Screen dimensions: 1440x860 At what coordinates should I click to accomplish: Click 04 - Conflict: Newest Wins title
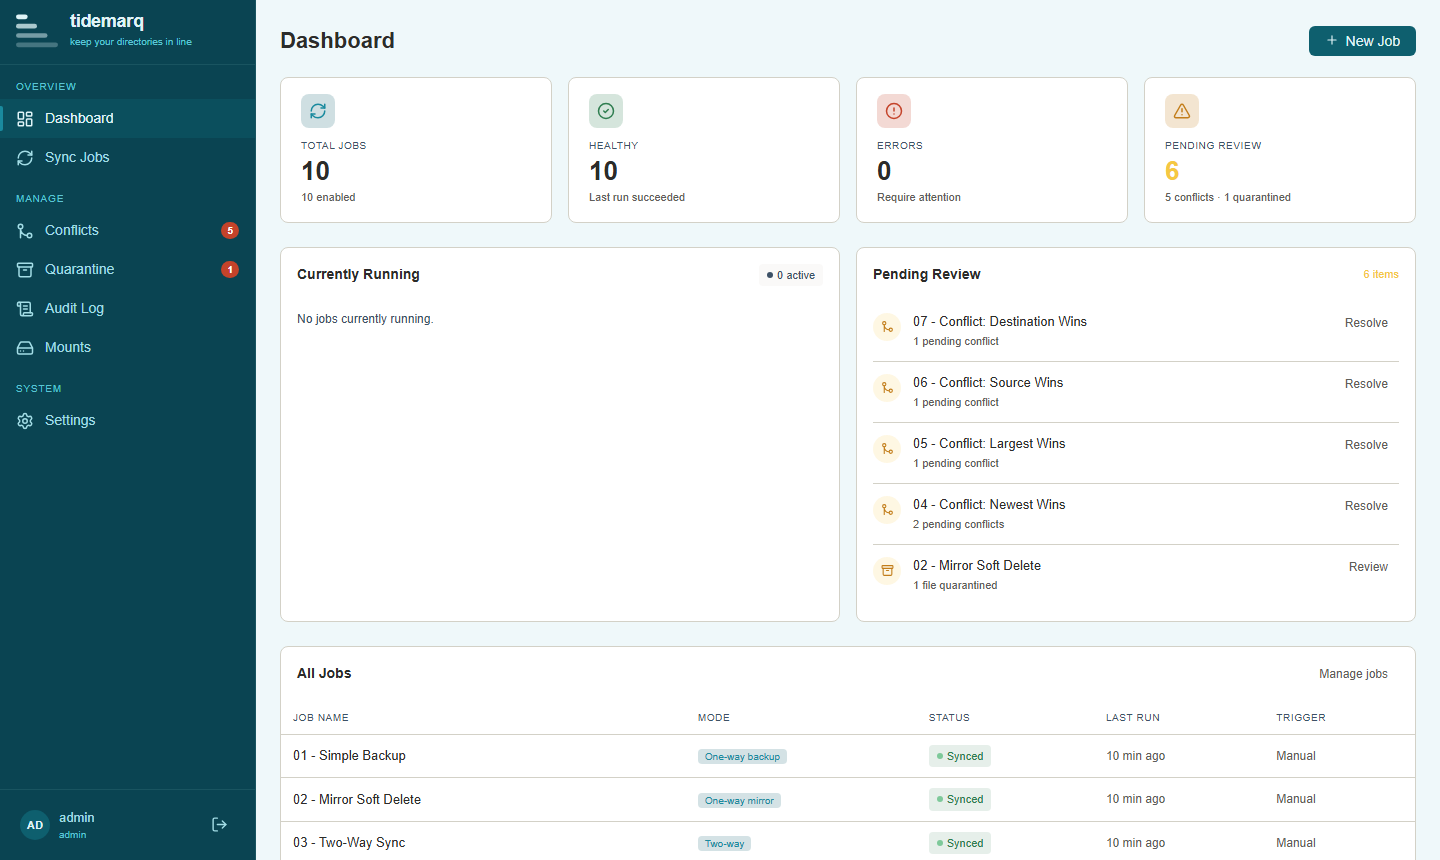click(989, 505)
